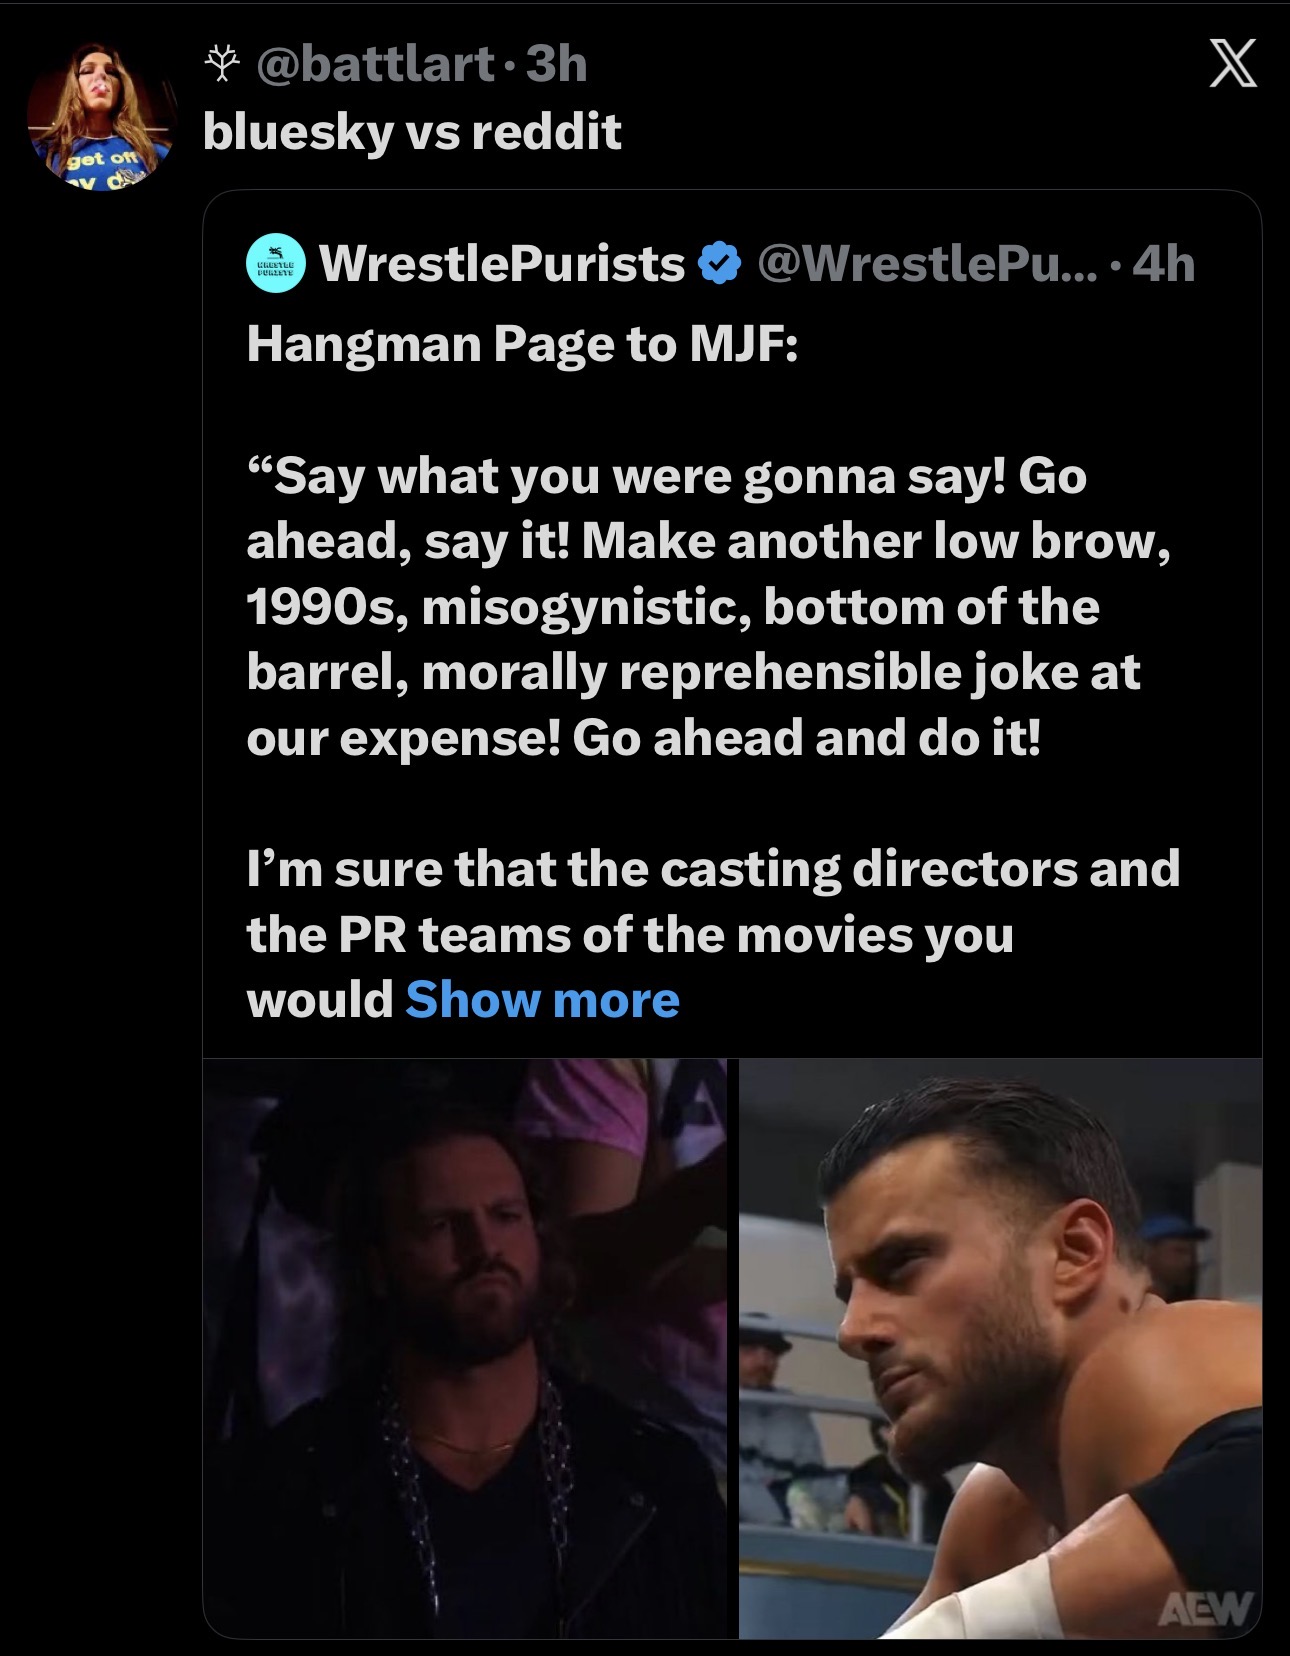
Task: Expand the post with Show more
Action: [x=542, y=999]
